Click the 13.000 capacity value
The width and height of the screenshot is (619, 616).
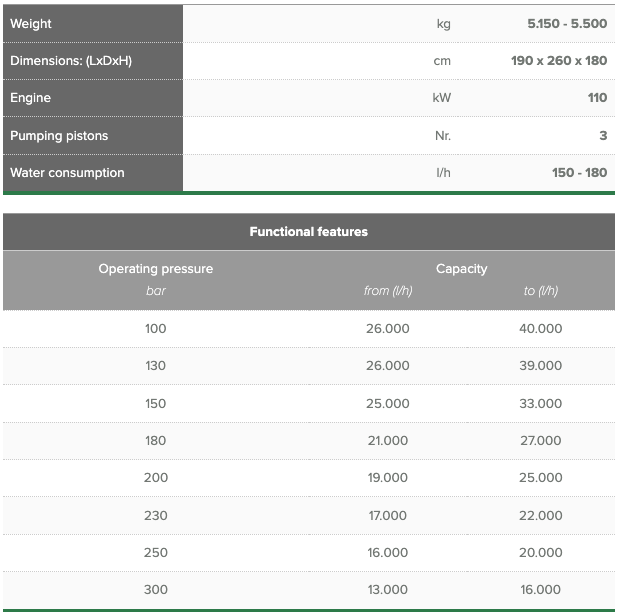pos(388,590)
